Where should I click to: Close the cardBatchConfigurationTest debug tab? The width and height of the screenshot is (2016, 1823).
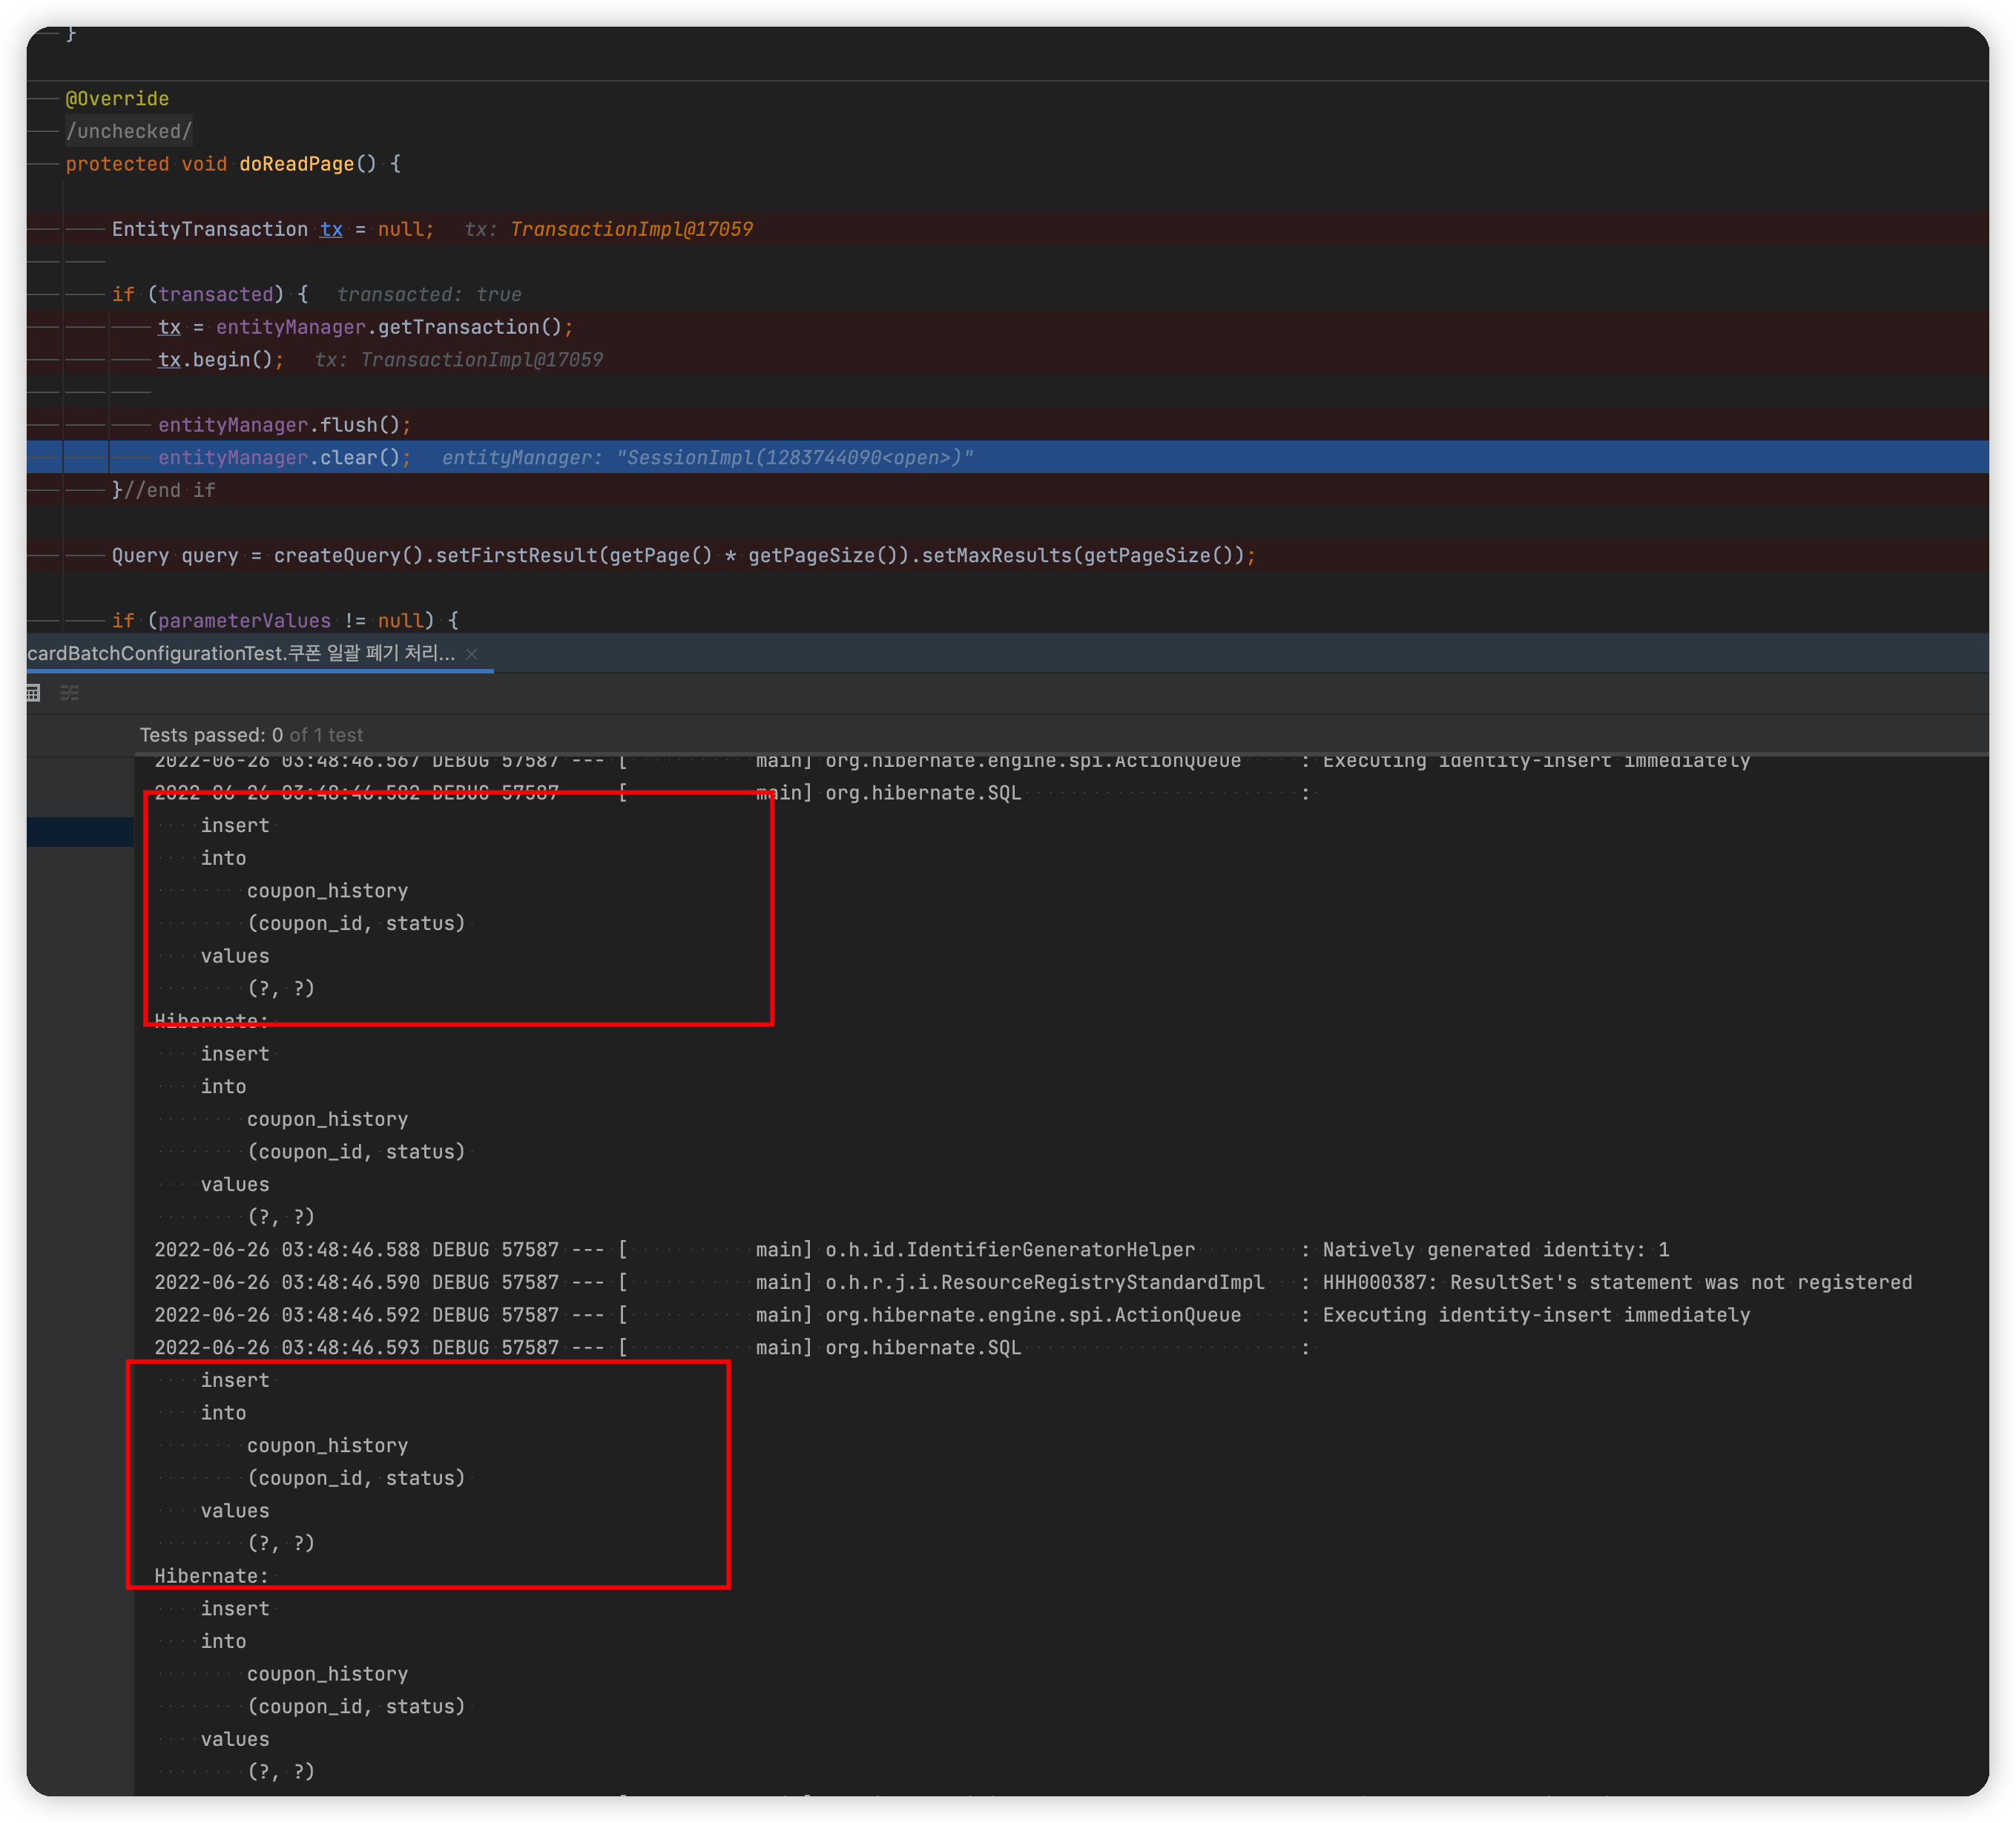pos(472,654)
